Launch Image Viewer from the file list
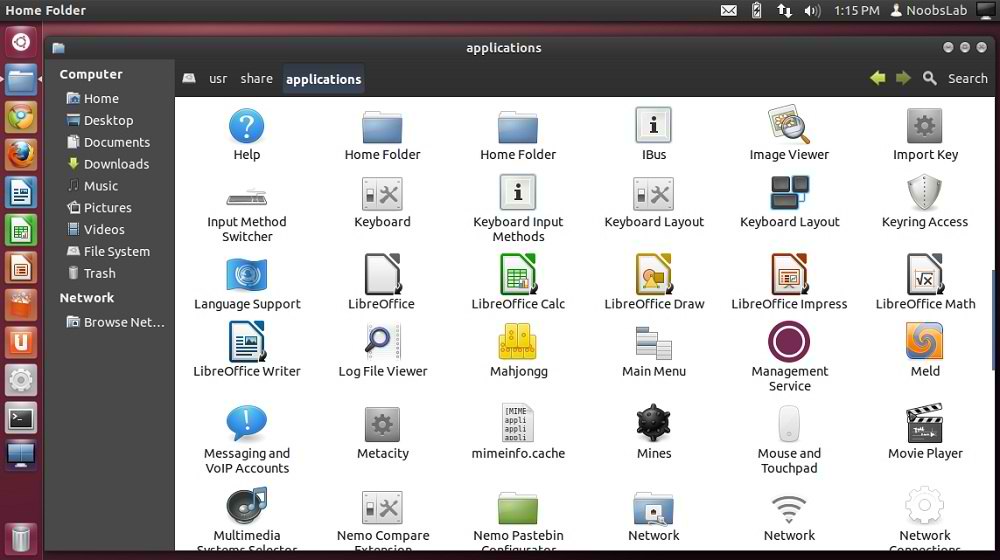1000x560 pixels. point(789,125)
